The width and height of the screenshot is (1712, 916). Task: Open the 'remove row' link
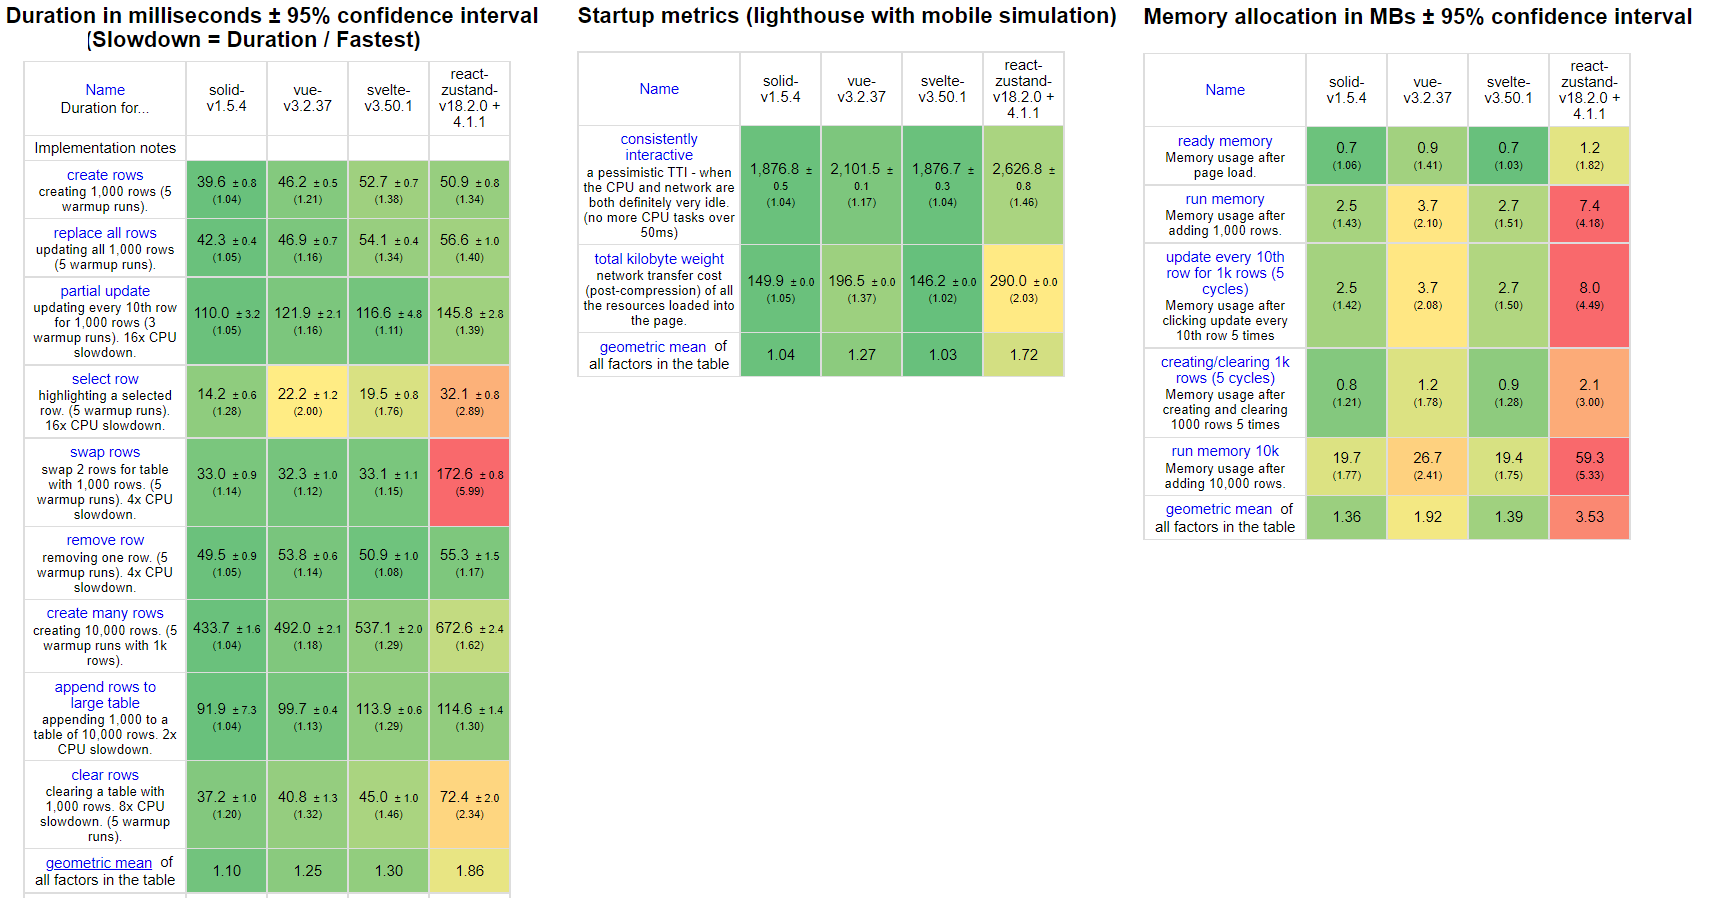tap(105, 540)
